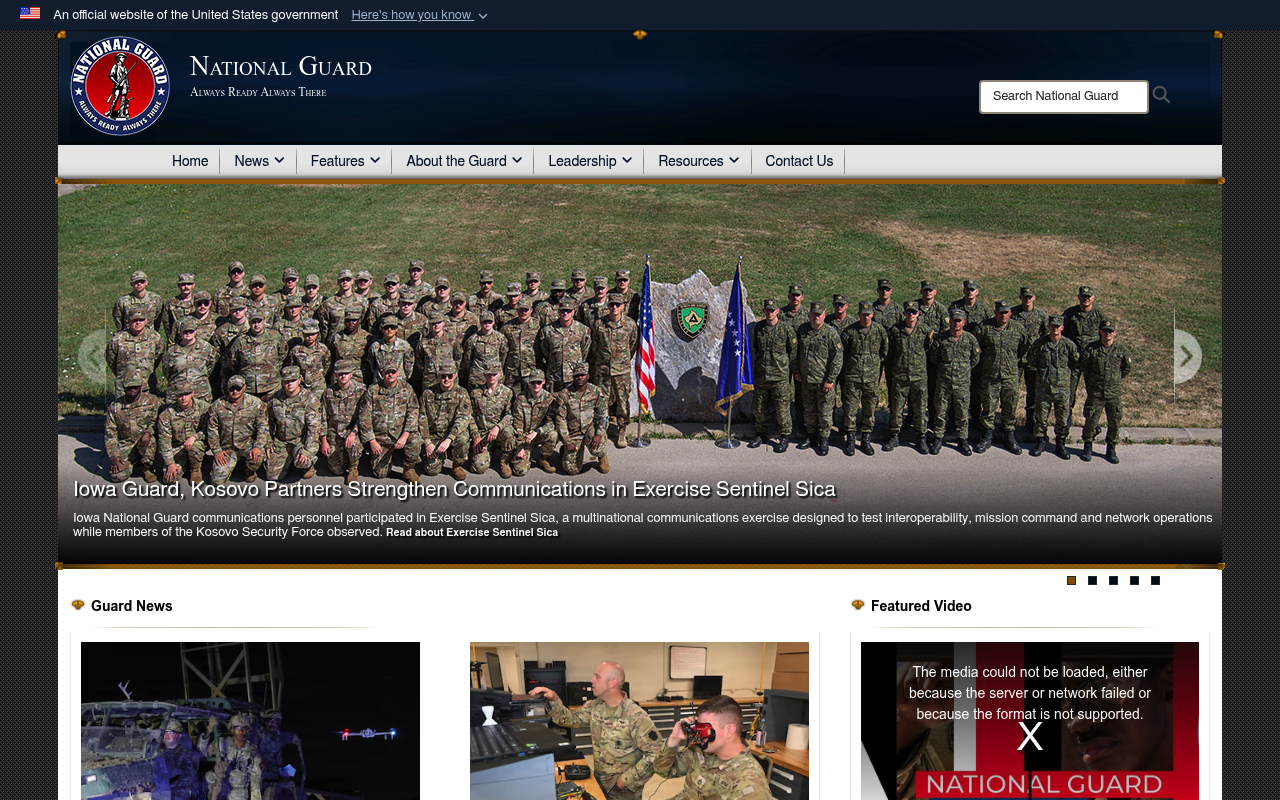Select the first carousel indicator dot
1280x800 pixels.
(x=1072, y=580)
